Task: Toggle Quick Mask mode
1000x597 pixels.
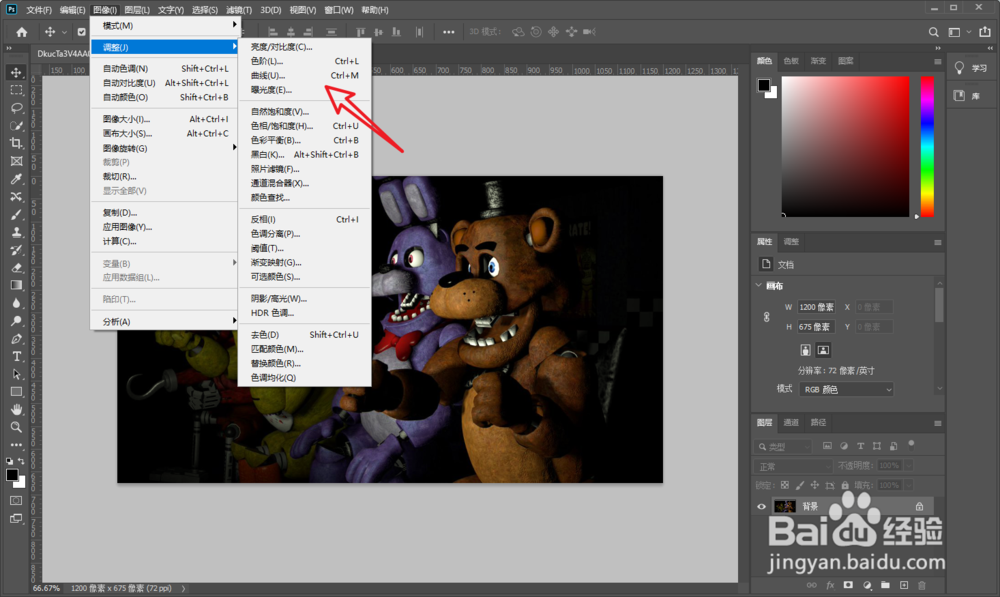Action: pyautogui.click(x=17, y=501)
